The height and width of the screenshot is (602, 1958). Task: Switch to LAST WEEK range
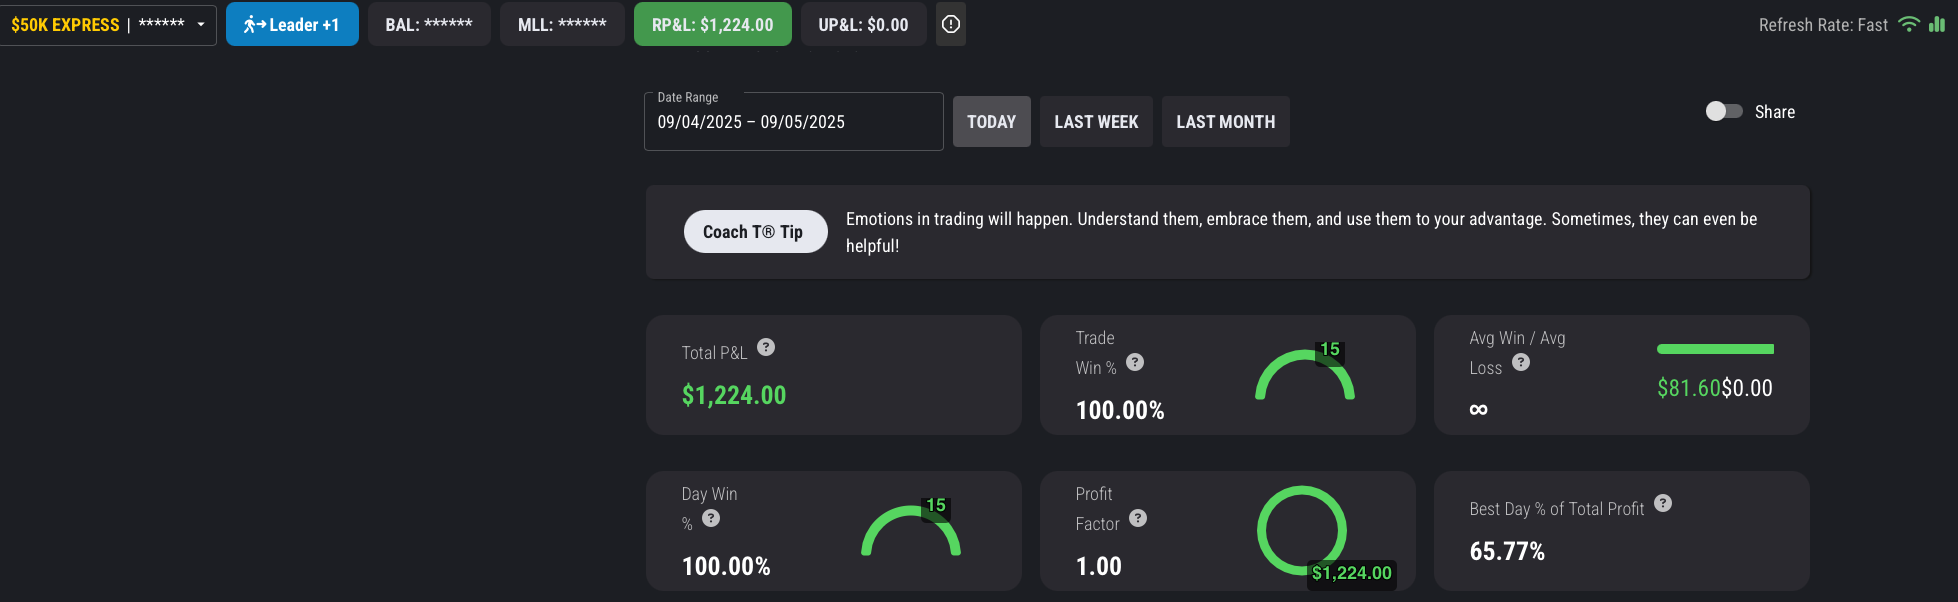tap(1096, 122)
